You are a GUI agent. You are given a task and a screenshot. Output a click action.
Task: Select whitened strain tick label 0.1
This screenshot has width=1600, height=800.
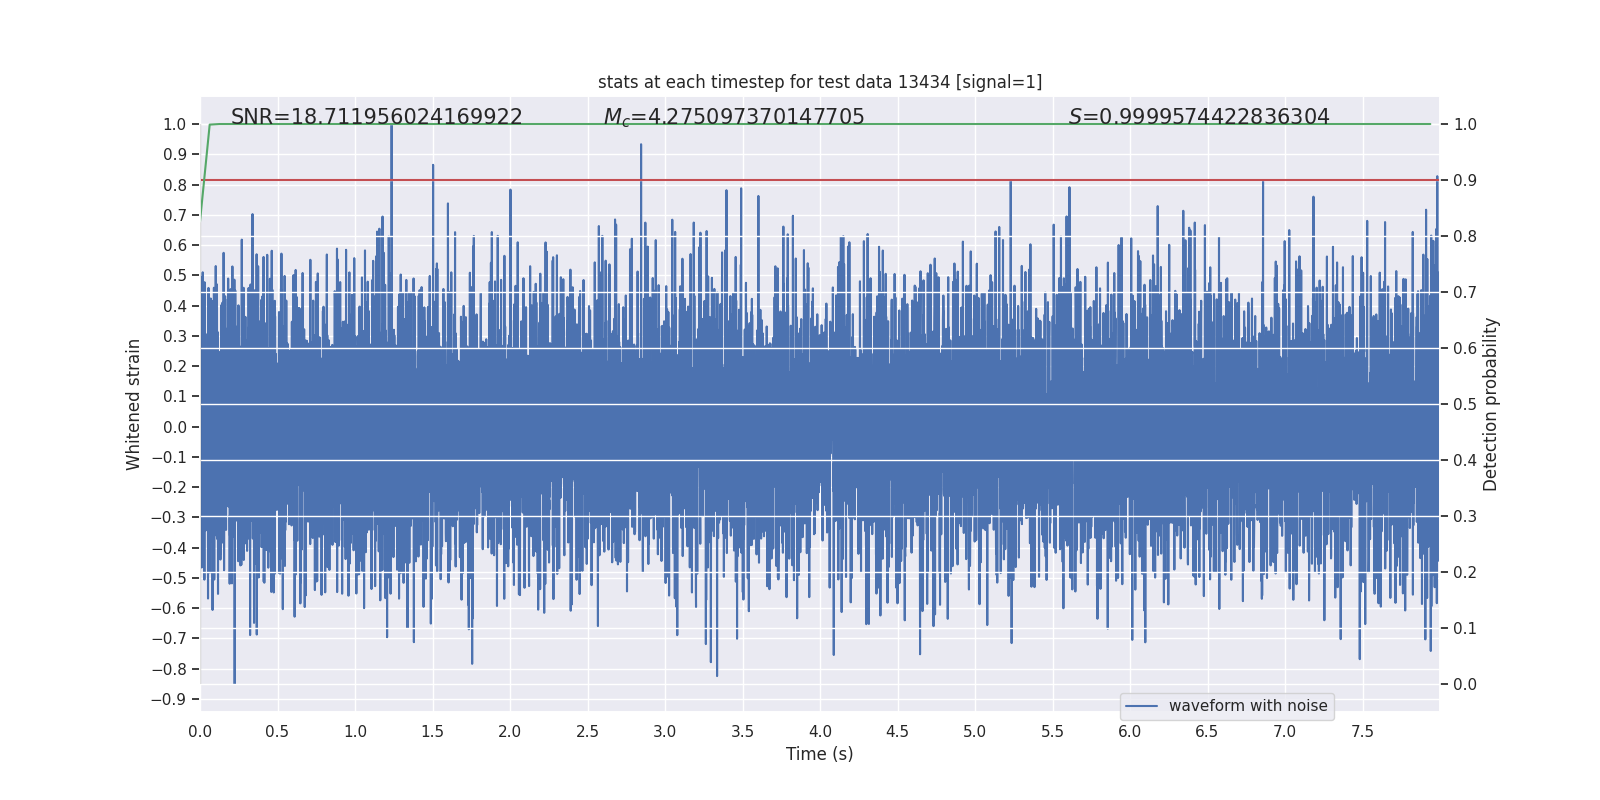point(175,397)
